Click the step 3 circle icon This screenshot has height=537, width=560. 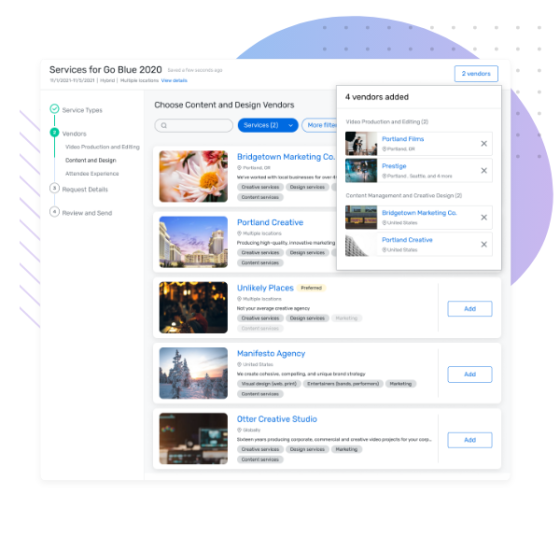[x=54, y=188]
